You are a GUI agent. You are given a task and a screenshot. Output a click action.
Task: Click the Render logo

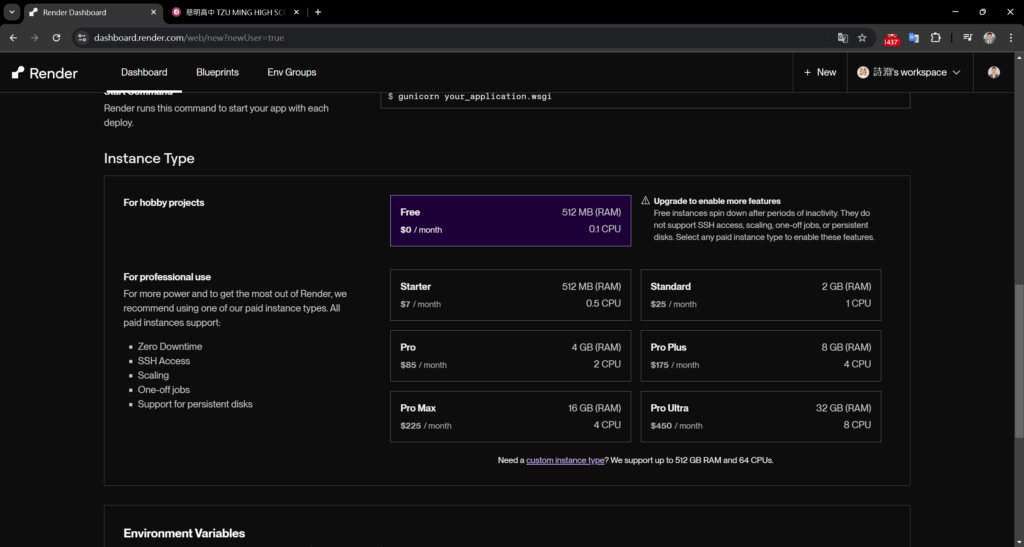tap(44, 73)
